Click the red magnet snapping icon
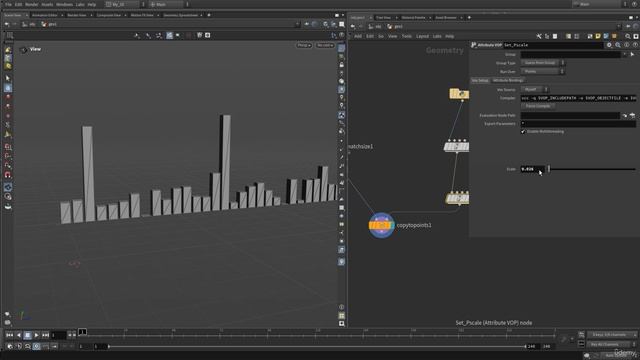 8,175
